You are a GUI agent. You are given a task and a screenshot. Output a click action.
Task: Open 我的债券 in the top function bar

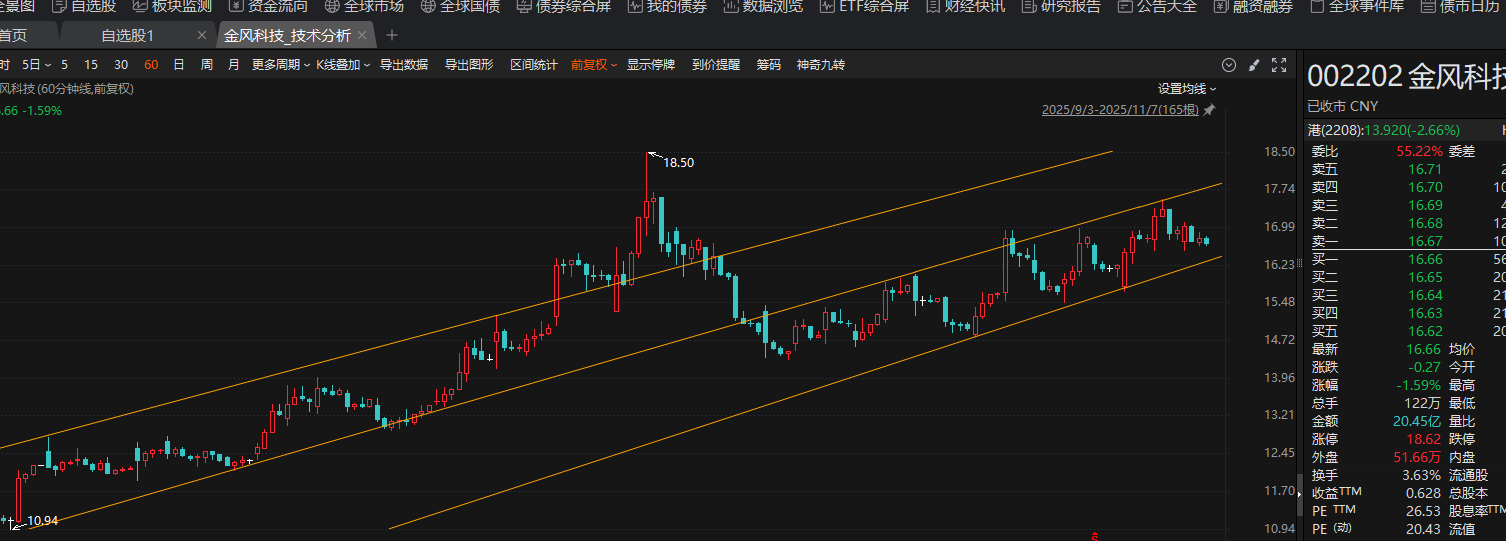(x=668, y=6)
